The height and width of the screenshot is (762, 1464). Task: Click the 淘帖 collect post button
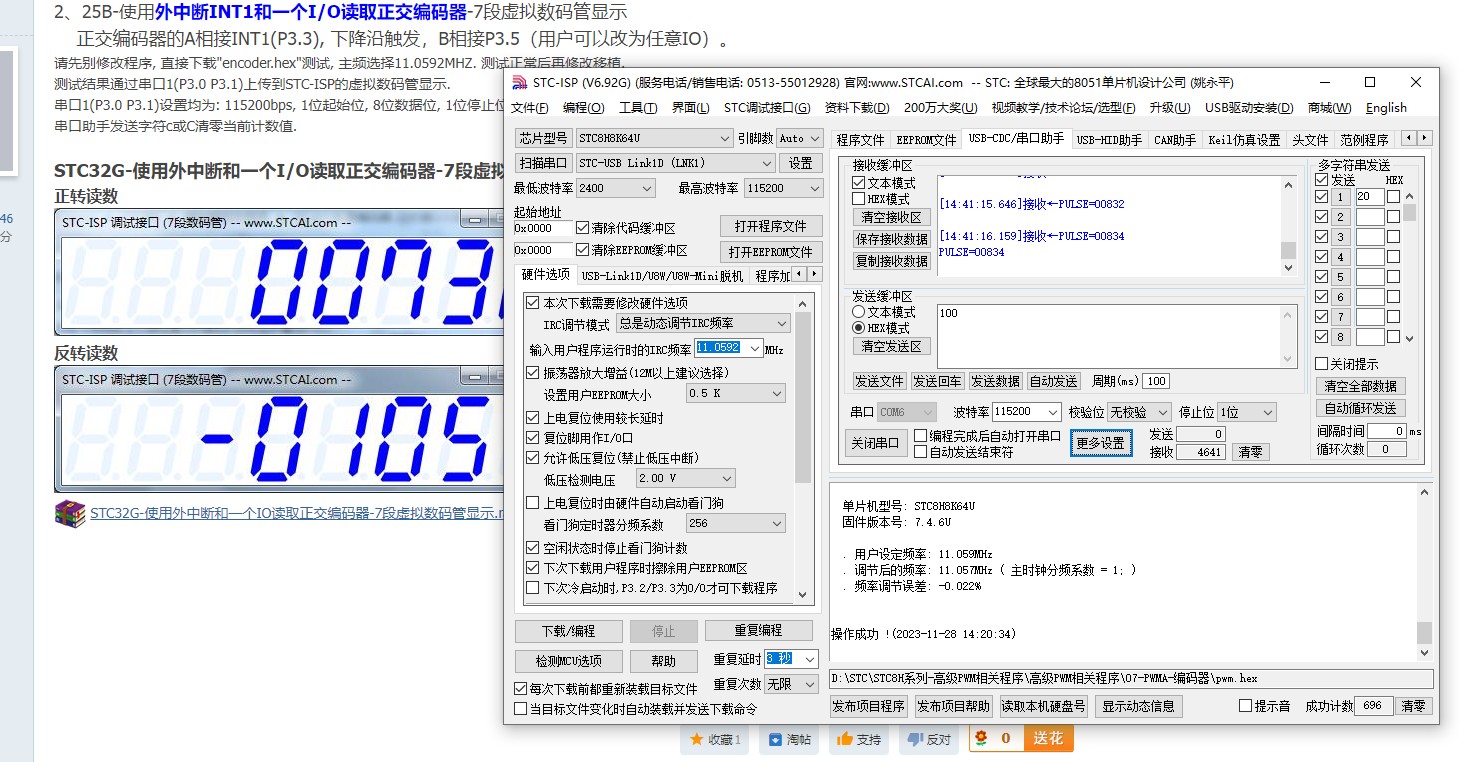click(x=788, y=739)
